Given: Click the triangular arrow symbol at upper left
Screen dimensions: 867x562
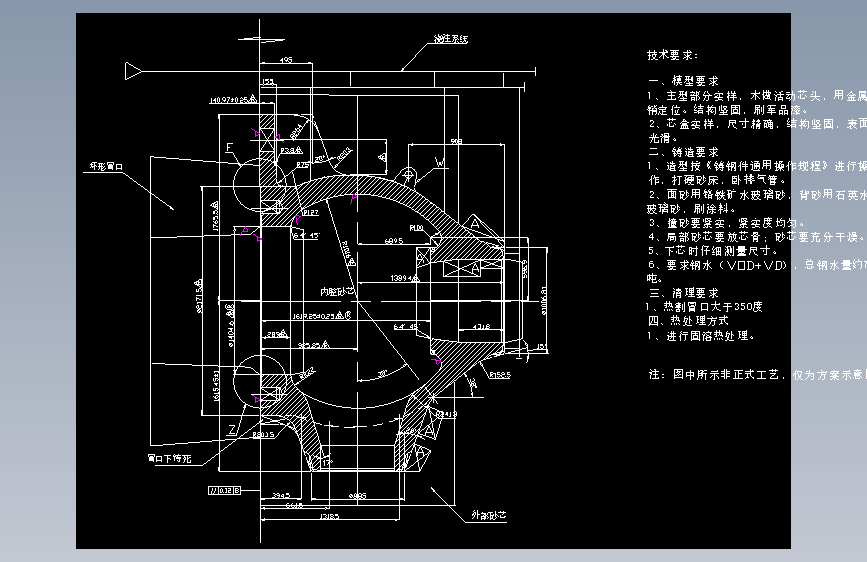Looking at the screenshot, I should click(x=133, y=71).
